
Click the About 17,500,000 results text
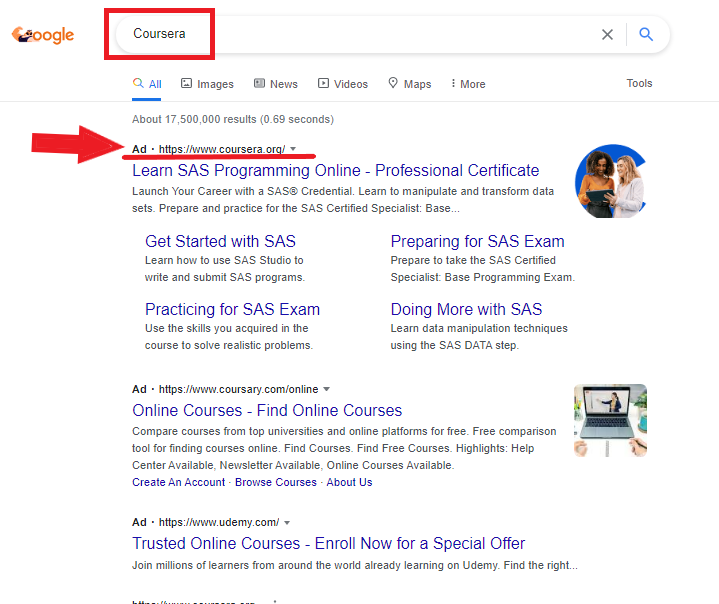233,119
